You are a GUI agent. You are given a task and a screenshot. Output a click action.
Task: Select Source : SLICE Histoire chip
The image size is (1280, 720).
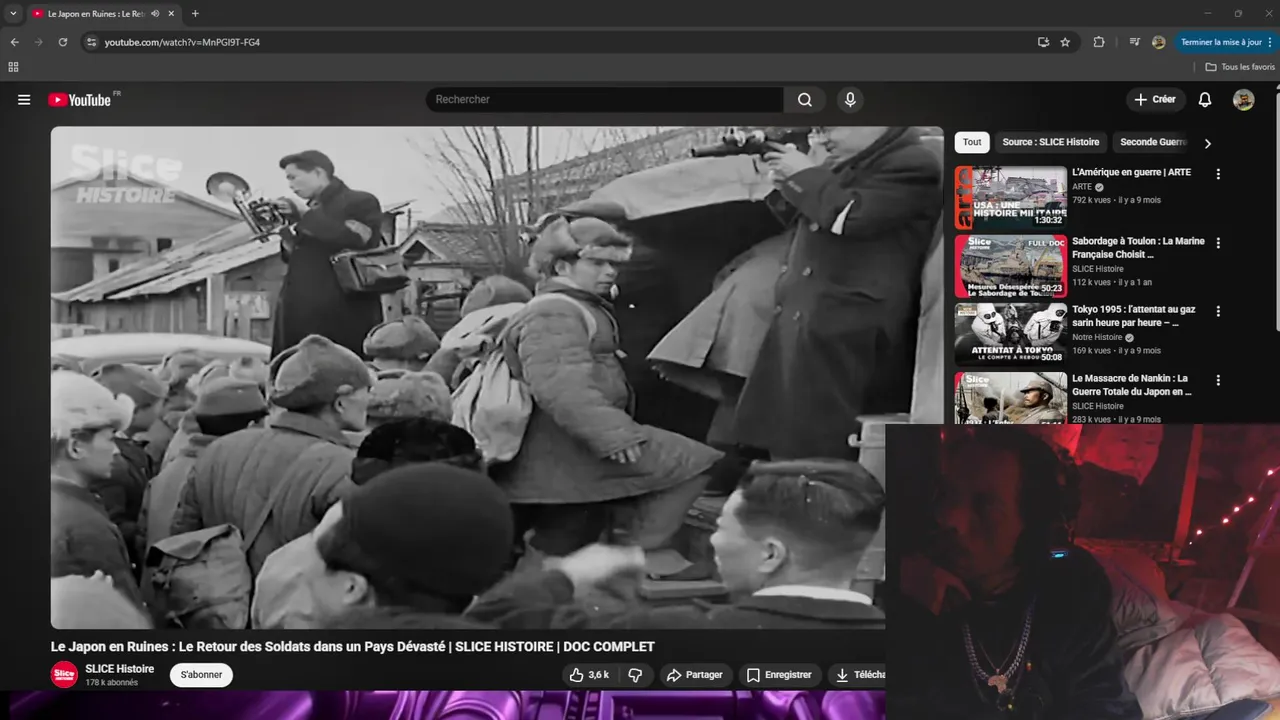click(x=1051, y=142)
